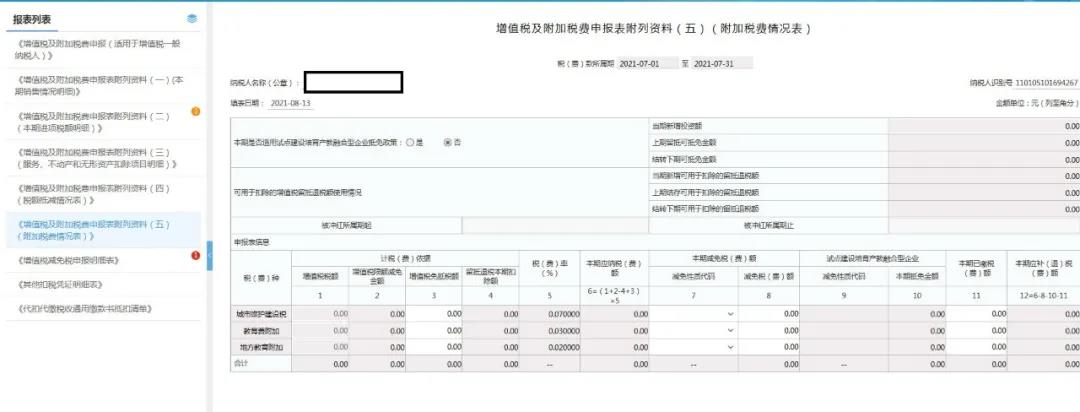
Task: Open 减免性质代码 dropdown for 城市维护建设税
Action: 730,314
